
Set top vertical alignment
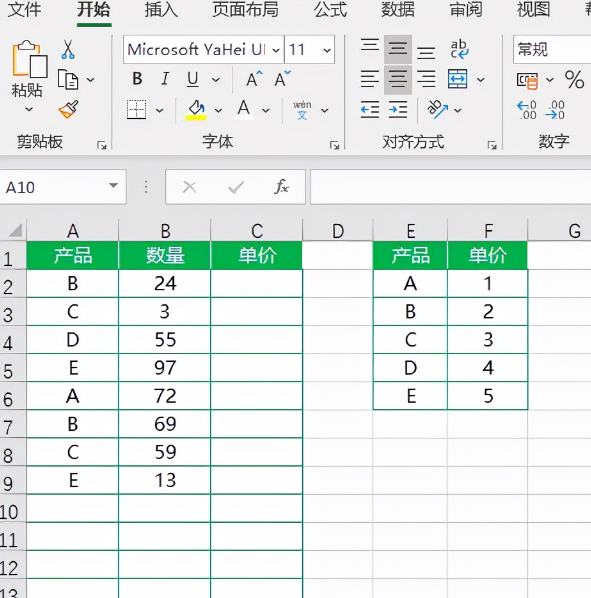(x=370, y=45)
